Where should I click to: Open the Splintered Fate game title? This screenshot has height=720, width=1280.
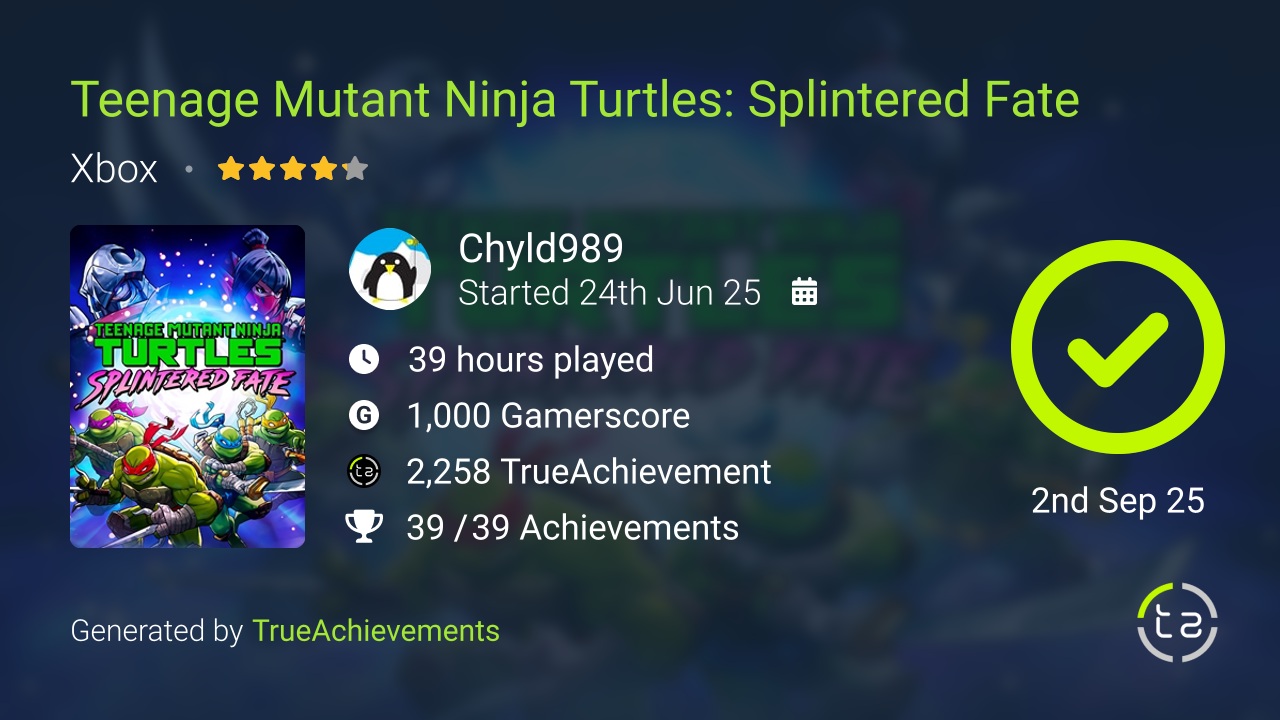click(575, 100)
